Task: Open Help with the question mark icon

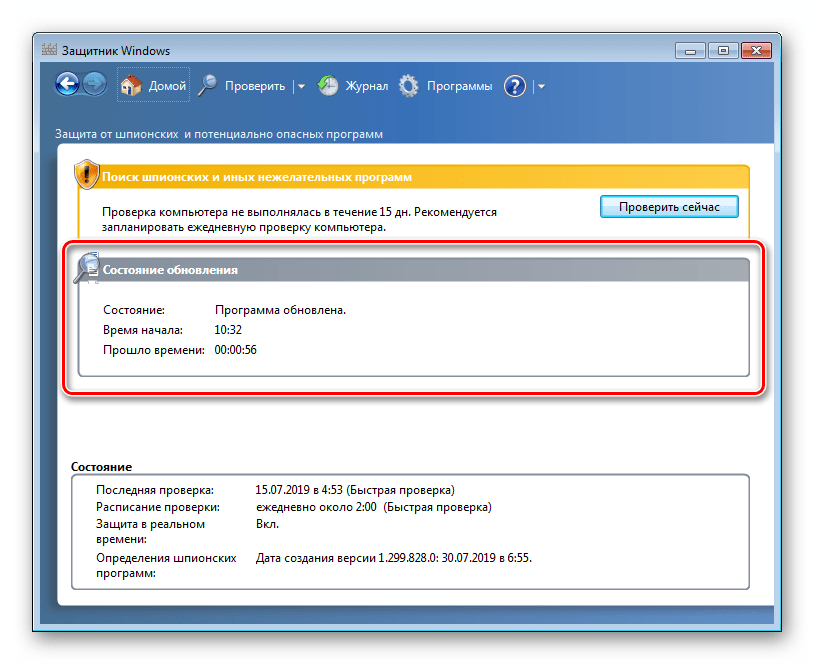Action: (515, 86)
